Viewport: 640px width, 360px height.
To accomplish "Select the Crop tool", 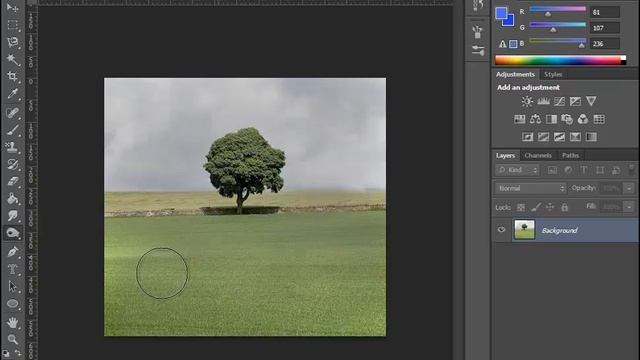I will pyautogui.click(x=12, y=76).
